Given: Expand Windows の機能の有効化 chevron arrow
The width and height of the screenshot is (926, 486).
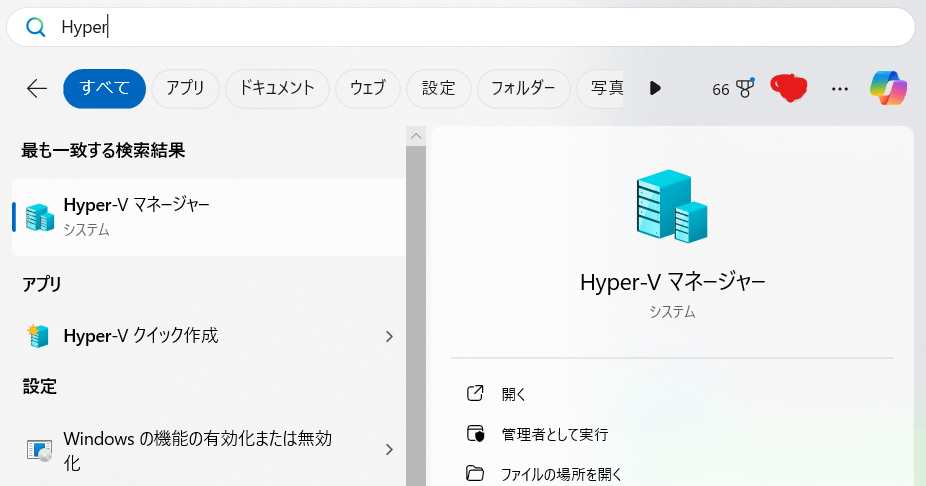Looking at the screenshot, I should (x=389, y=450).
